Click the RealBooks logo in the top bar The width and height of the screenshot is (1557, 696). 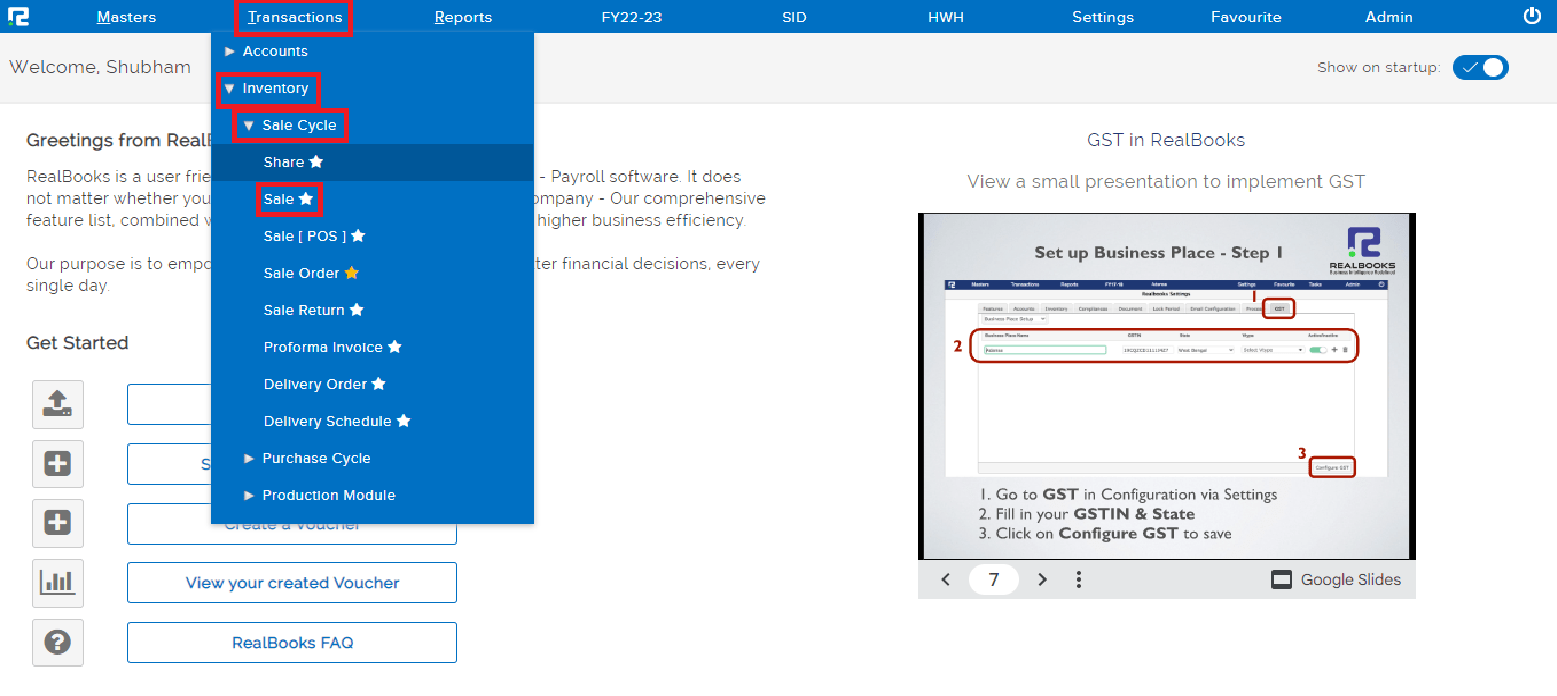(20, 16)
